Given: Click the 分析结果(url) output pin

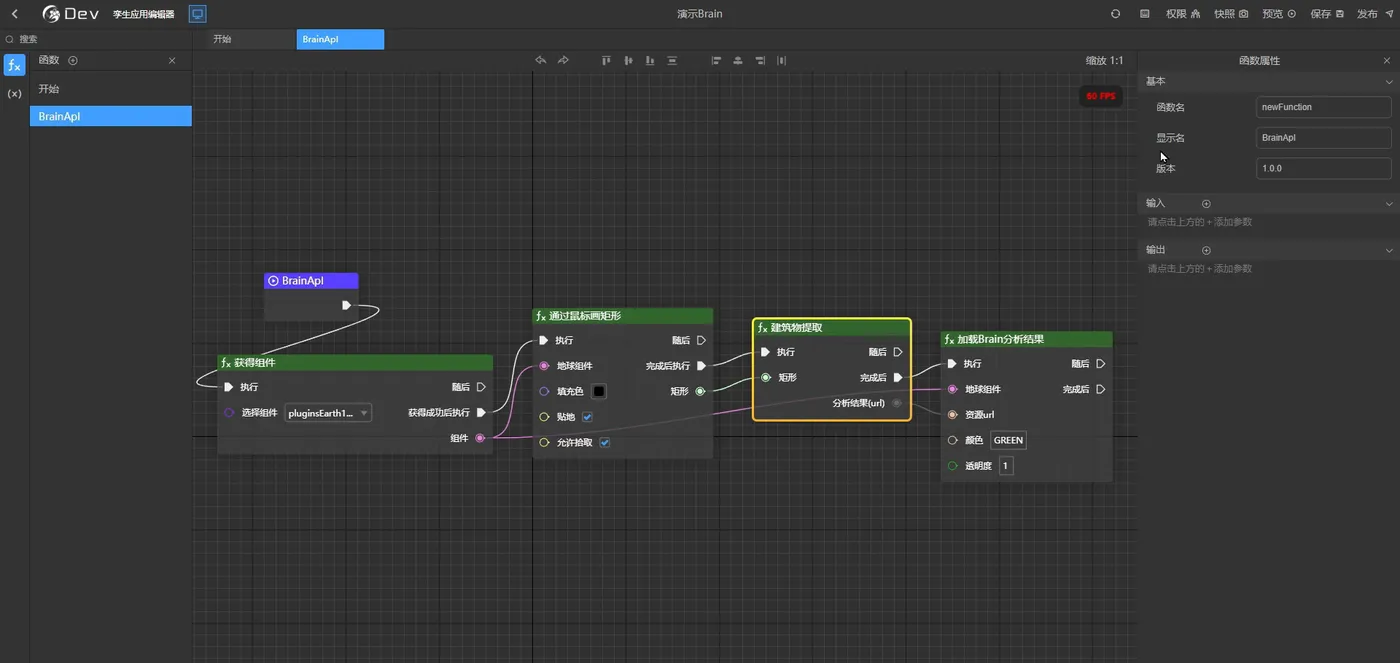Looking at the screenshot, I should point(897,403).
